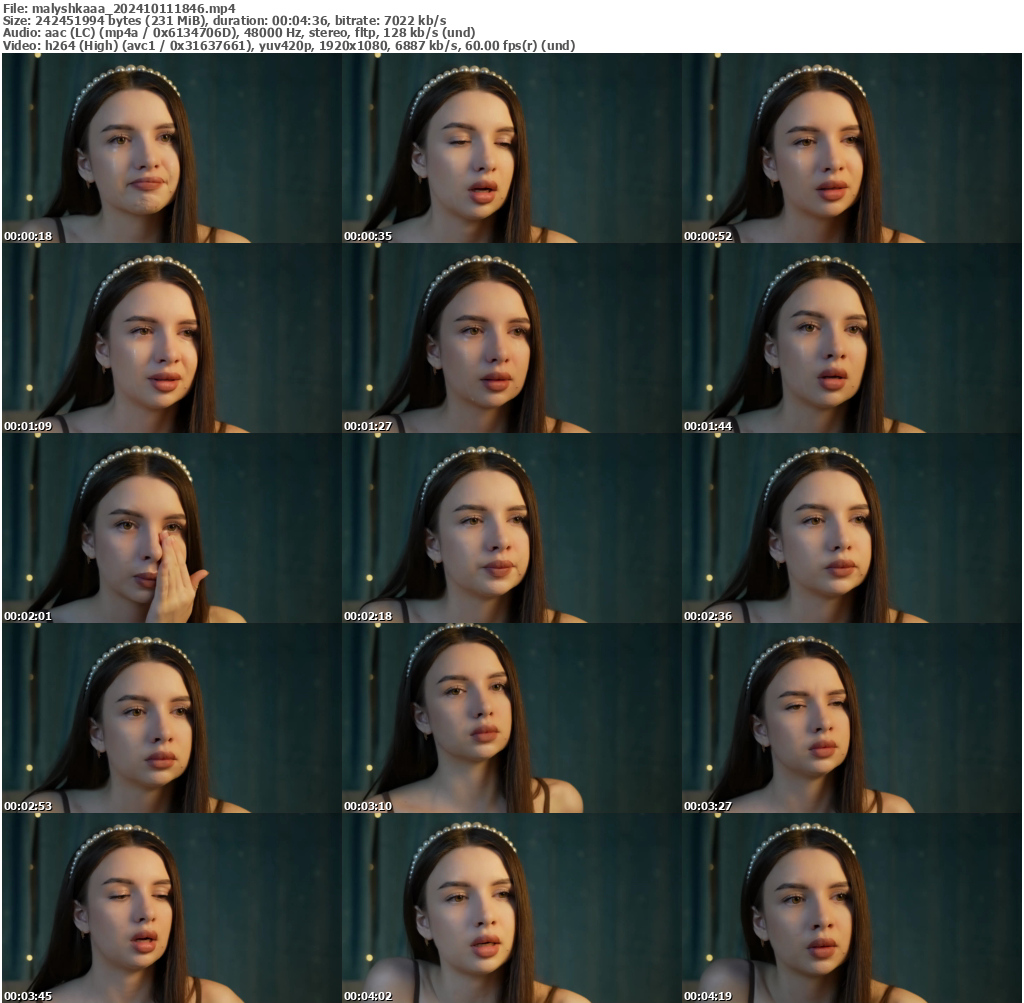Select the thumbnail at 00:04:02
The image size is (1024, 1003).
[512, 908]
